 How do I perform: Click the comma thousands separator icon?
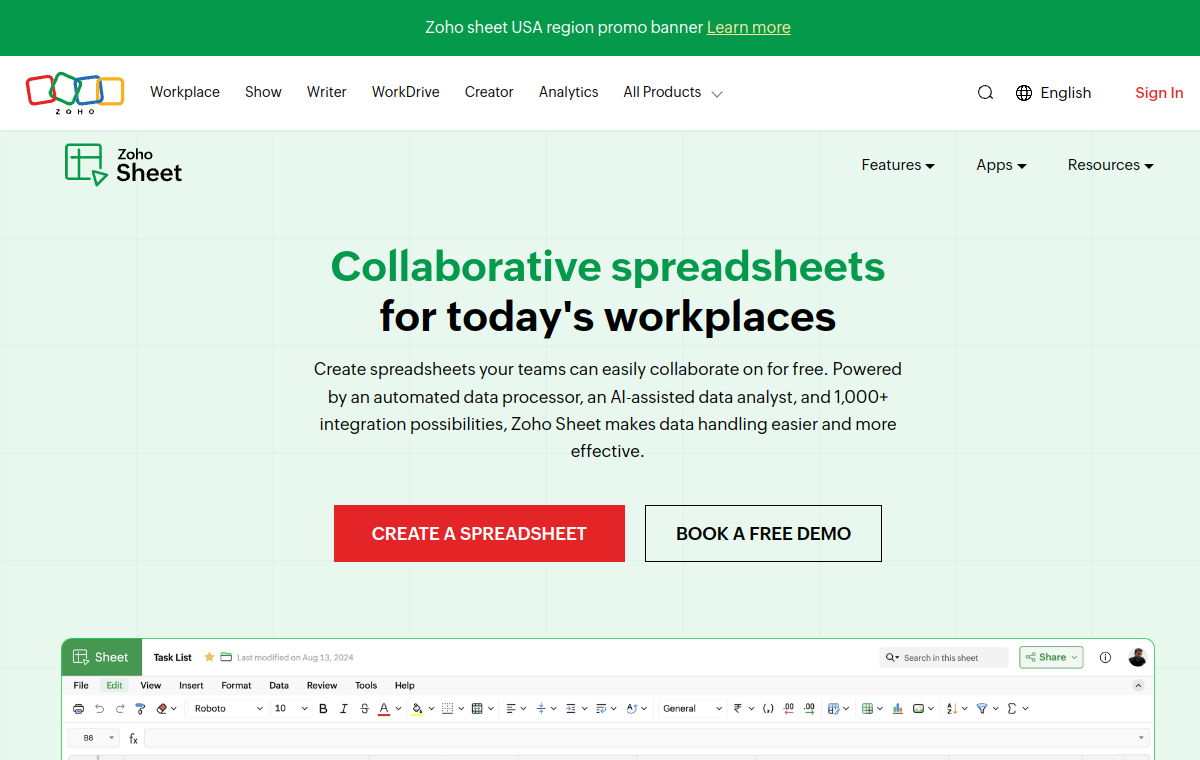[768, 709]
